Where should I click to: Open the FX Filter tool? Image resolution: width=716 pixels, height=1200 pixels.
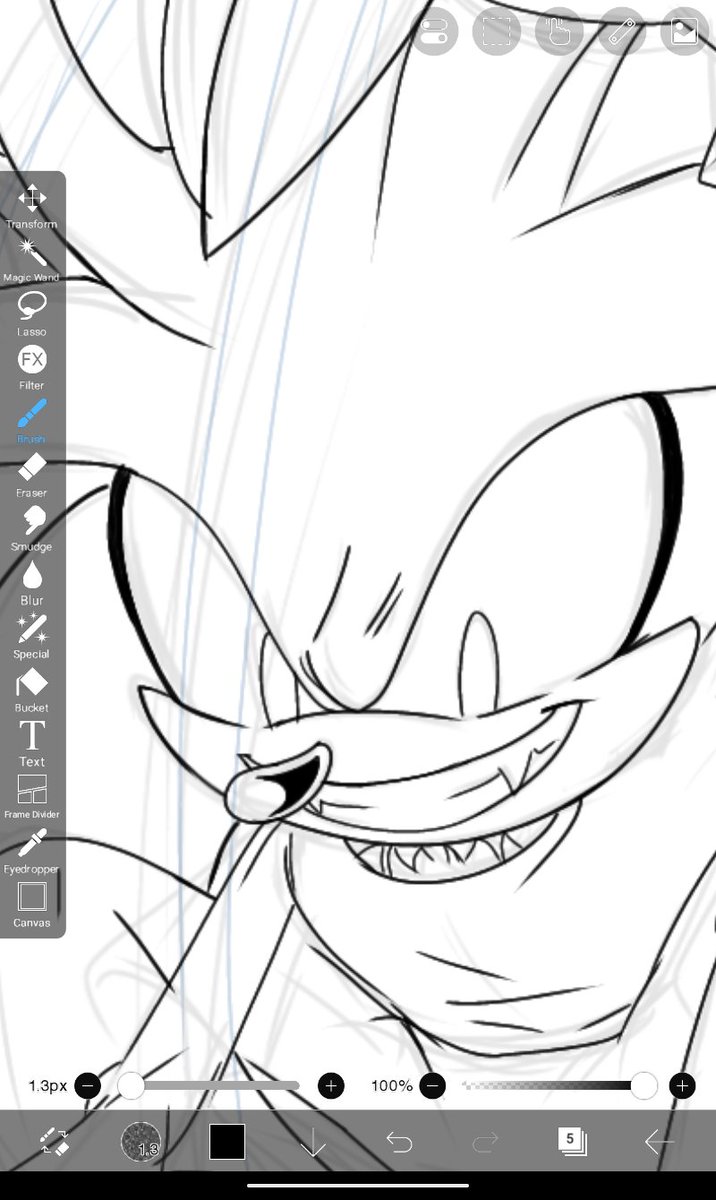pos(32,367)
